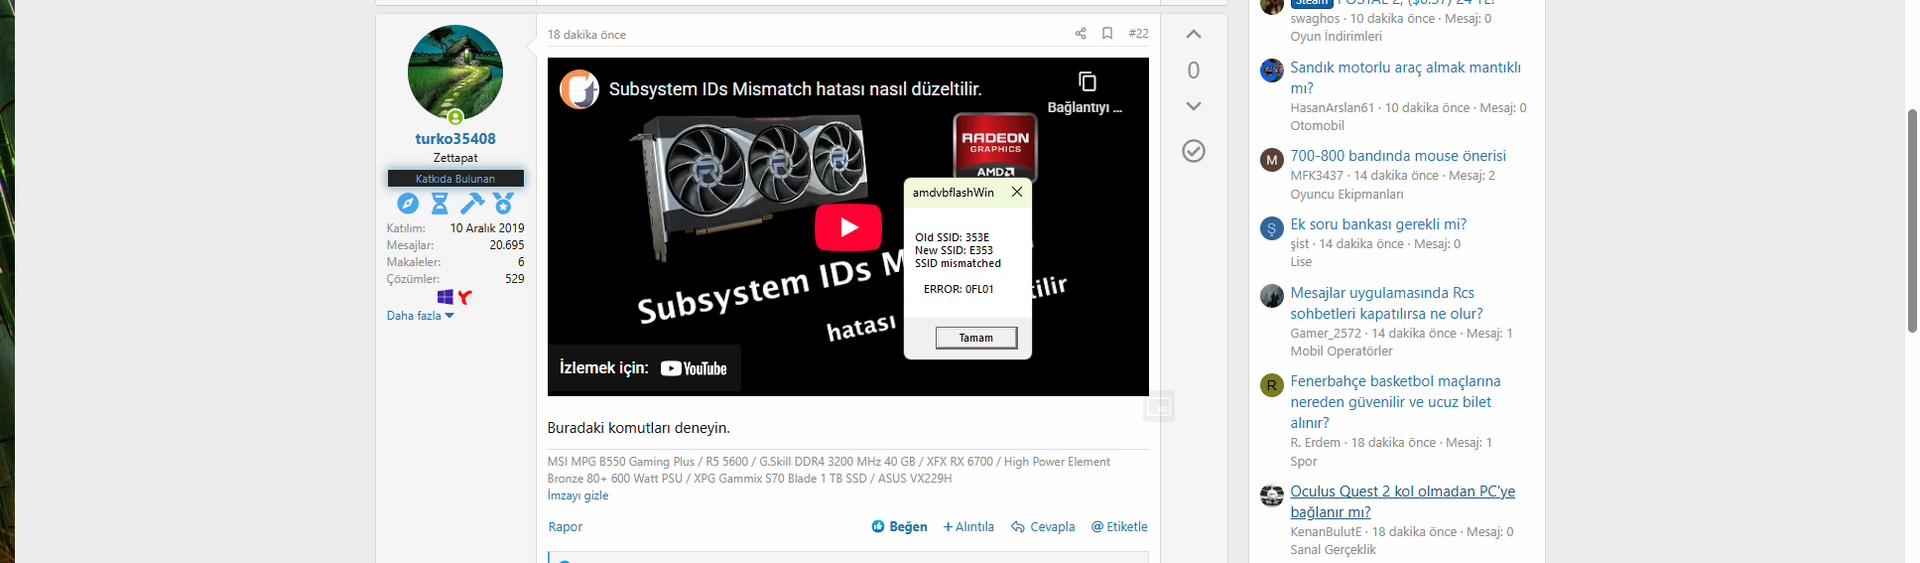Open the 18 dakika önce timestamp link
1920x563 pixels.
tap(586, 34)
